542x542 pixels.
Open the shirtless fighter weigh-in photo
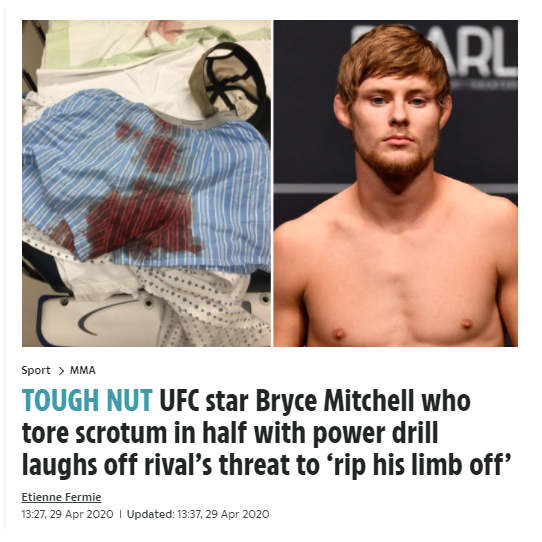(x=396, y=183)
